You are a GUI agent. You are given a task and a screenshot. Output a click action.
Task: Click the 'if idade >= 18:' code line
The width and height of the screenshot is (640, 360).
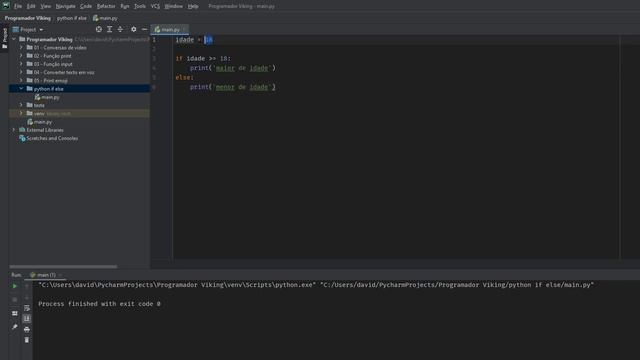[x=203, y=58]
